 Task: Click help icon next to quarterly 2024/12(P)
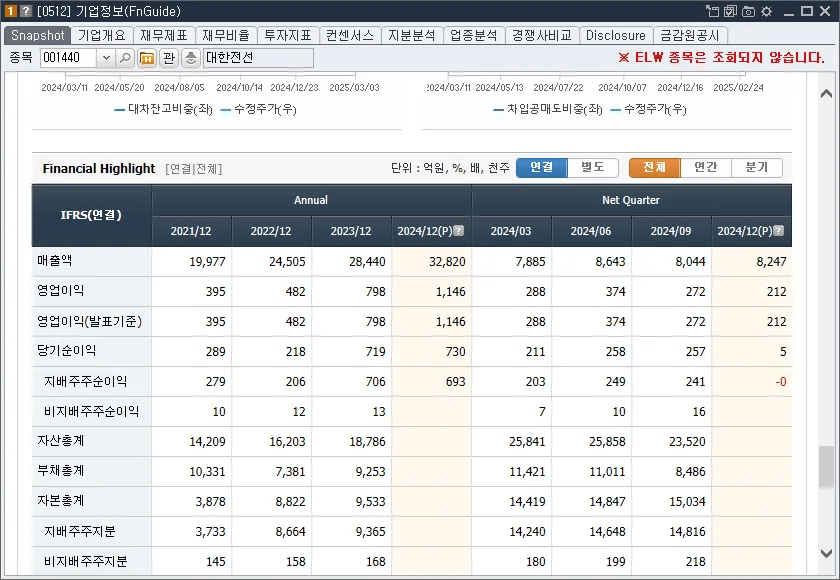779,231
